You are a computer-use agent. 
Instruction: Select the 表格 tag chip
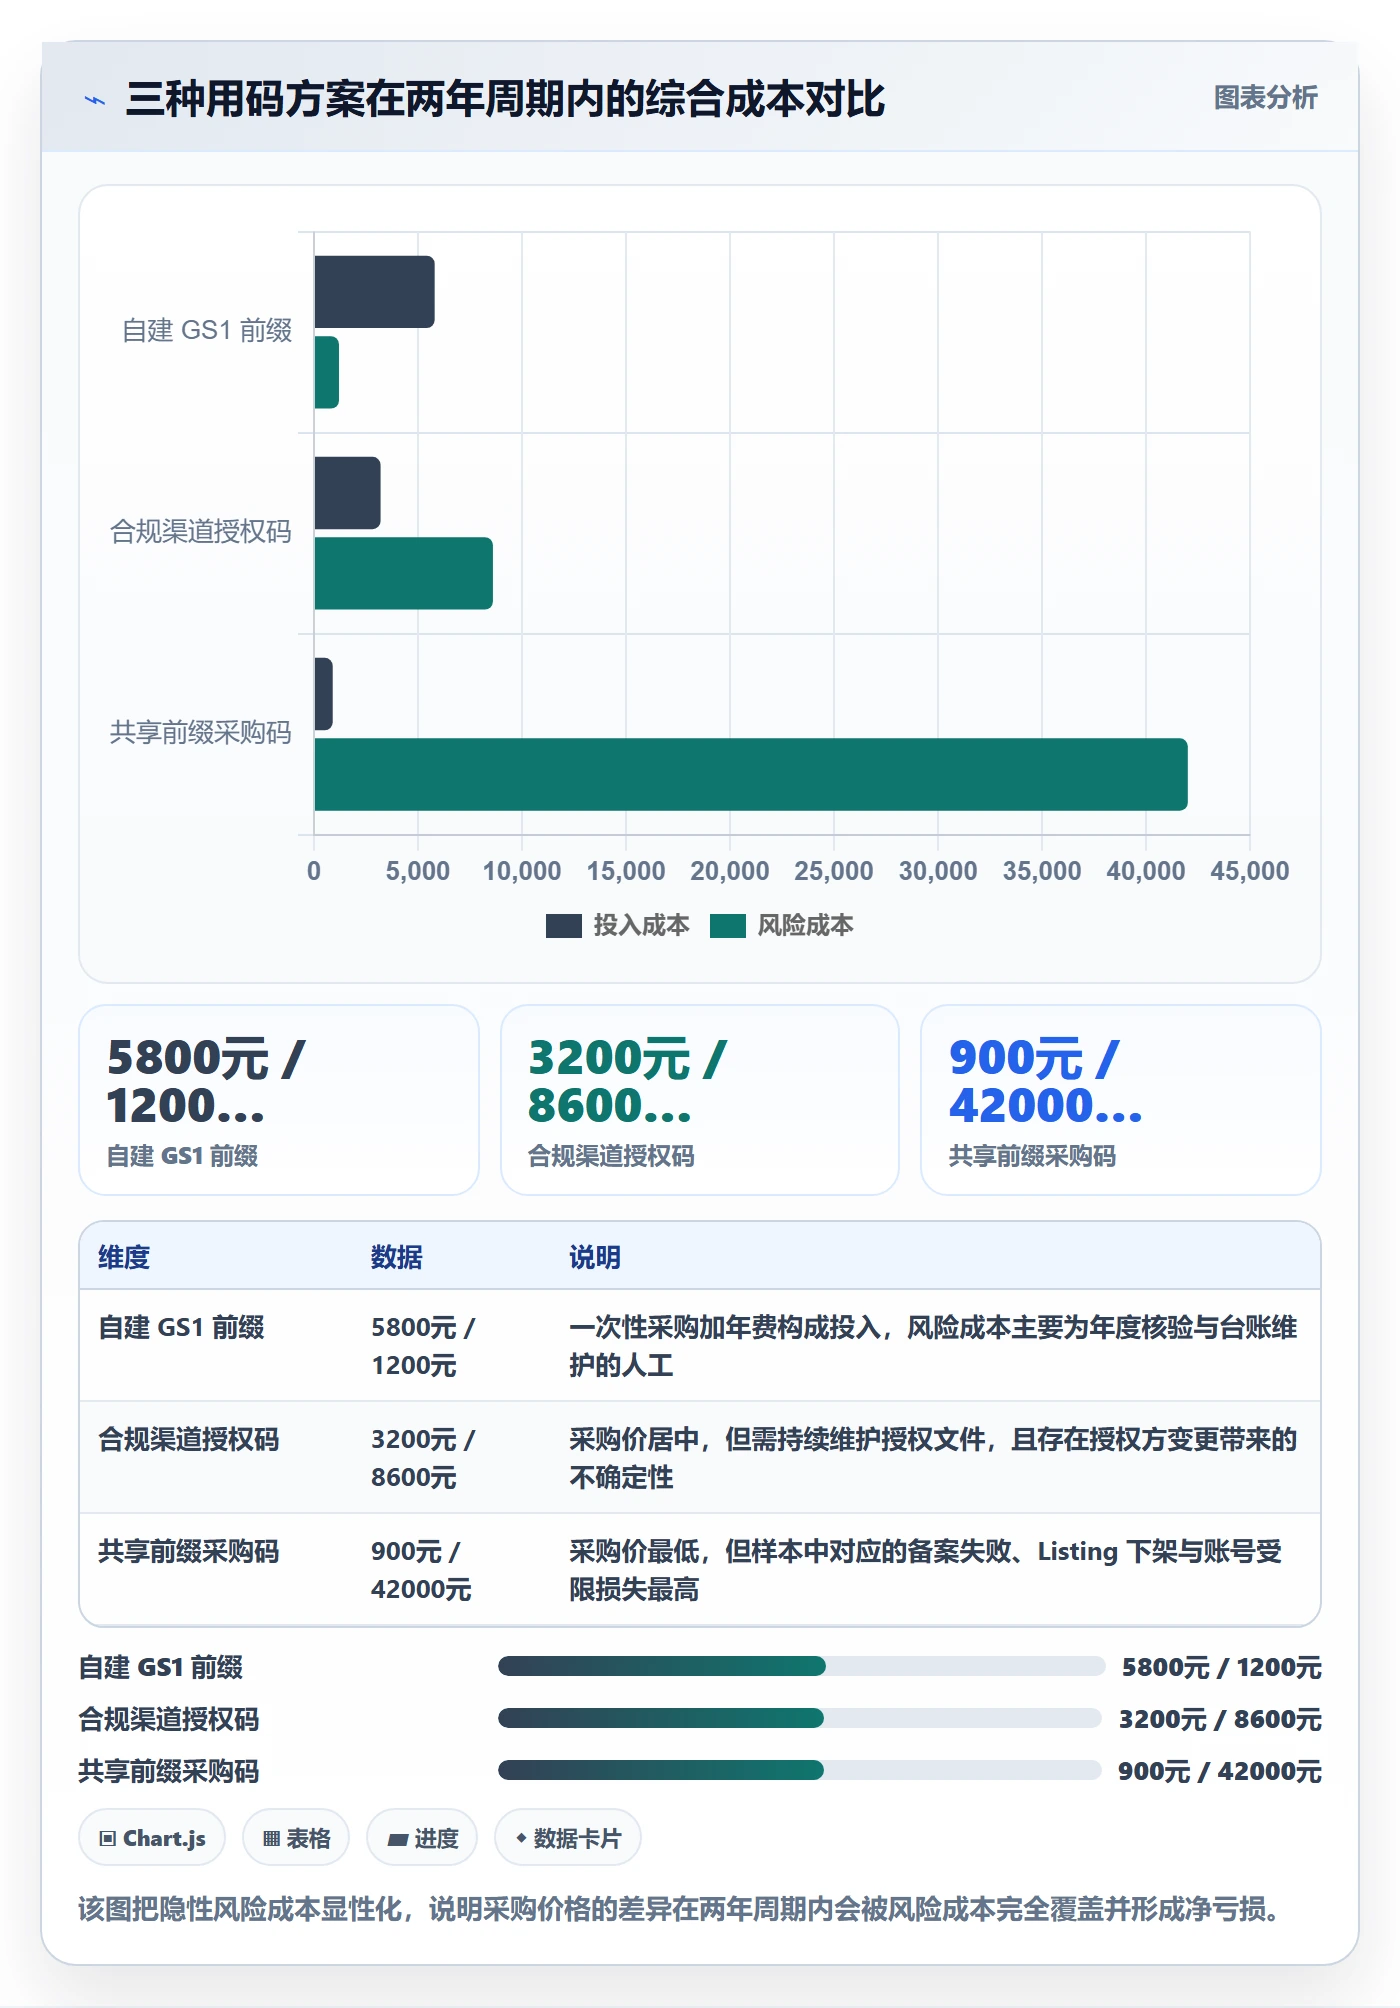[x=296, y=1838]
